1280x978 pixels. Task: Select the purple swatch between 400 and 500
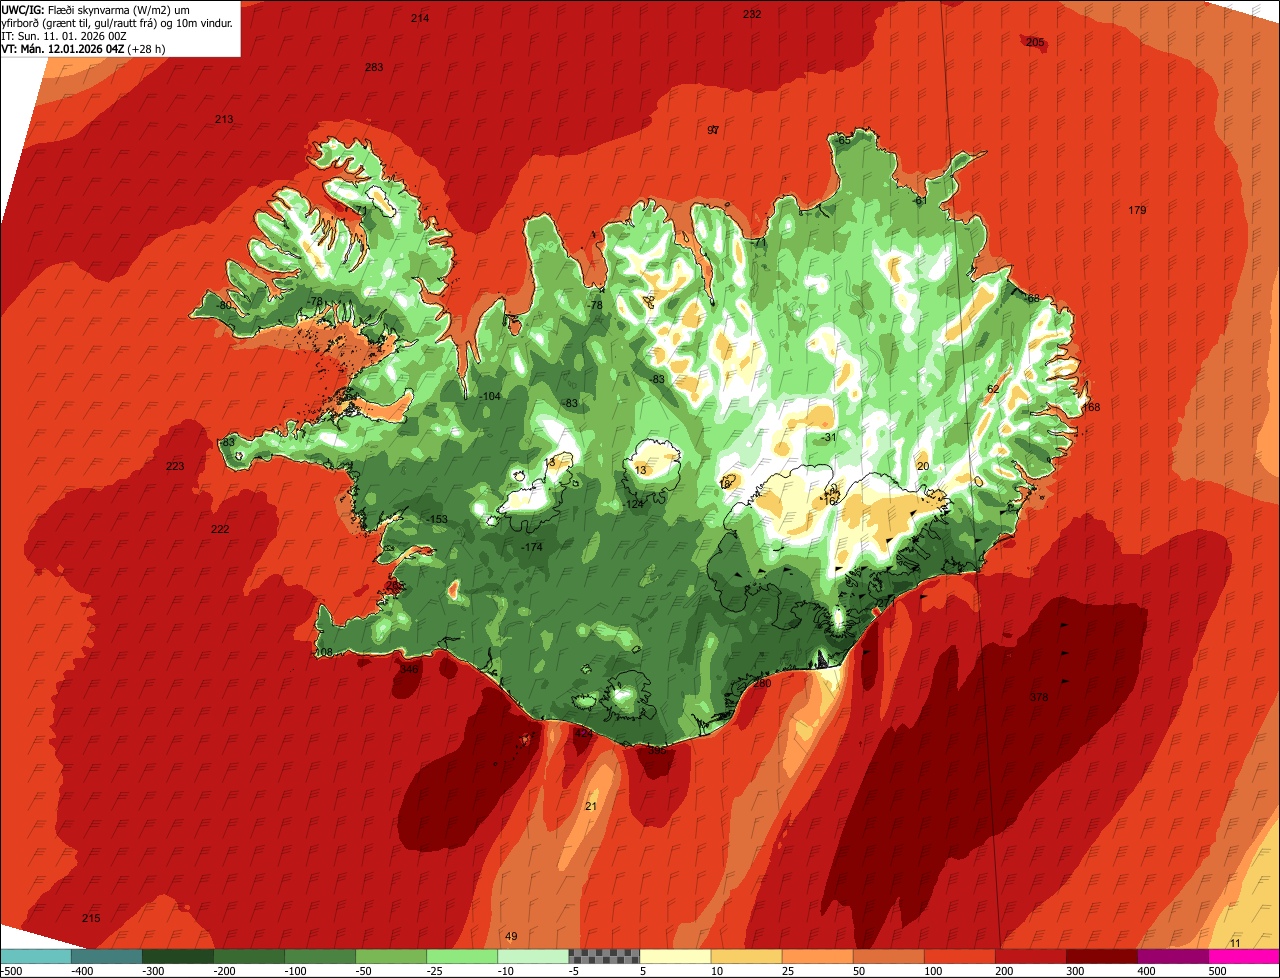pyautogui.click(x=1171, y=956)
